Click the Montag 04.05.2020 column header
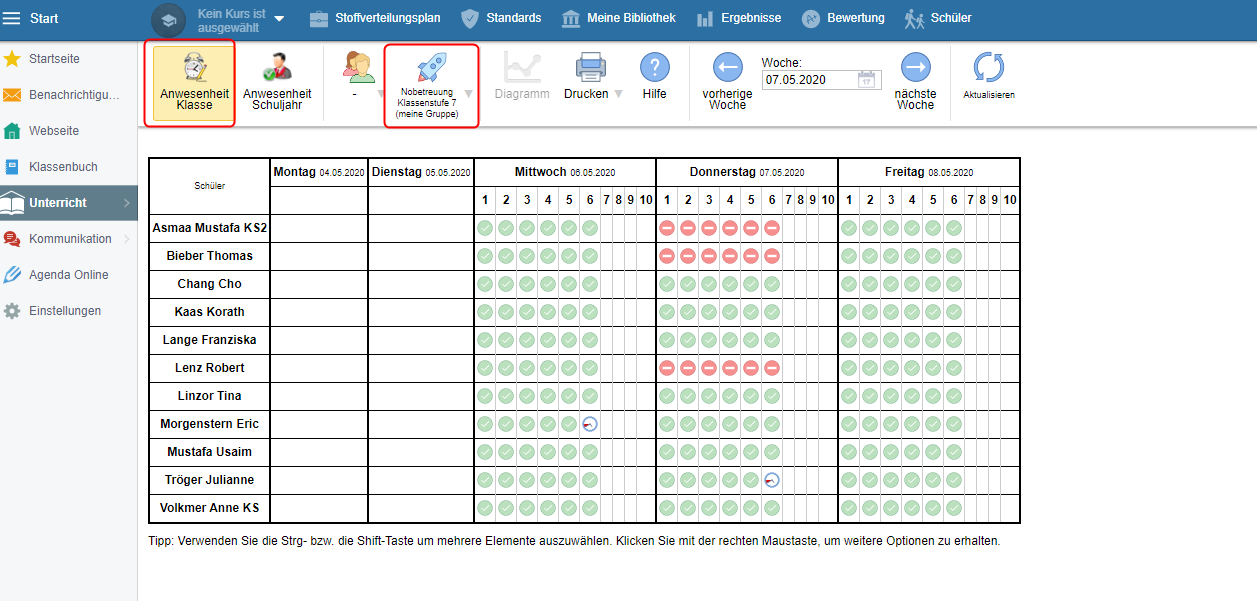The width and height of the screenshot is (1257, 601). pos(319,172)
